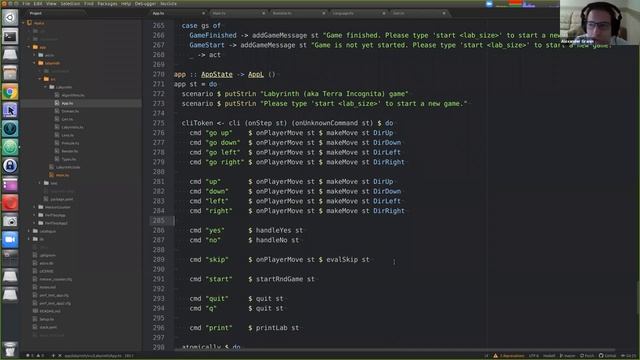Click AppState type in line 270

tap(217, 74)
